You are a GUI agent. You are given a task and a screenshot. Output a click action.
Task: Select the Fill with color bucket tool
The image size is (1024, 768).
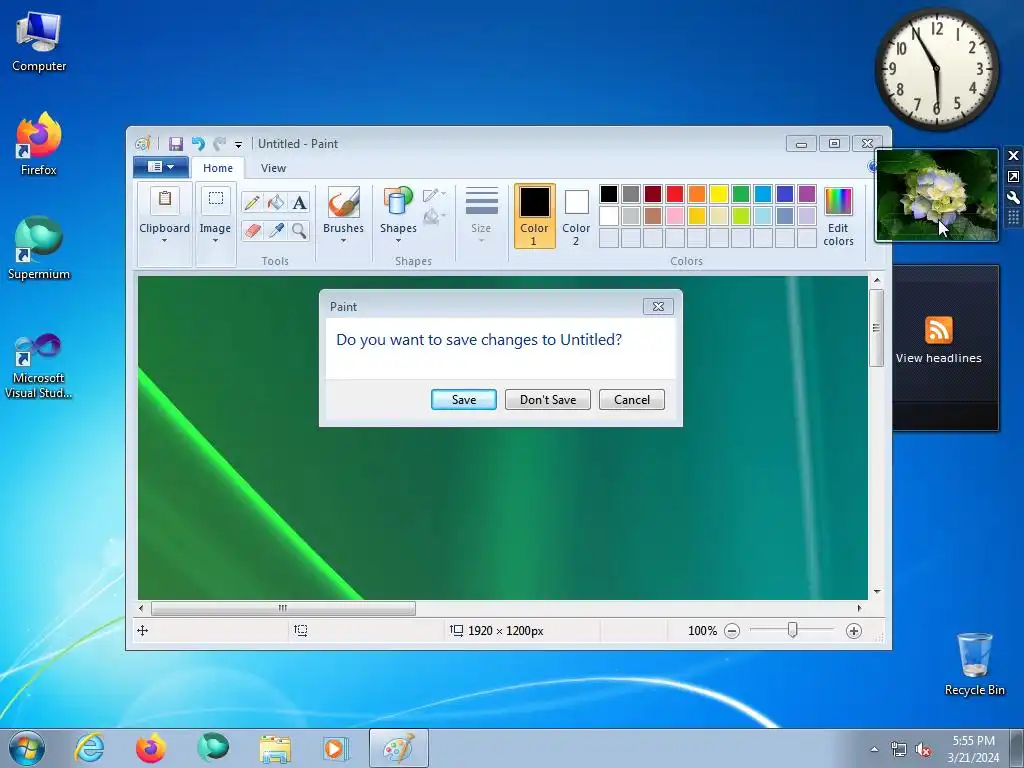point(276,202)
